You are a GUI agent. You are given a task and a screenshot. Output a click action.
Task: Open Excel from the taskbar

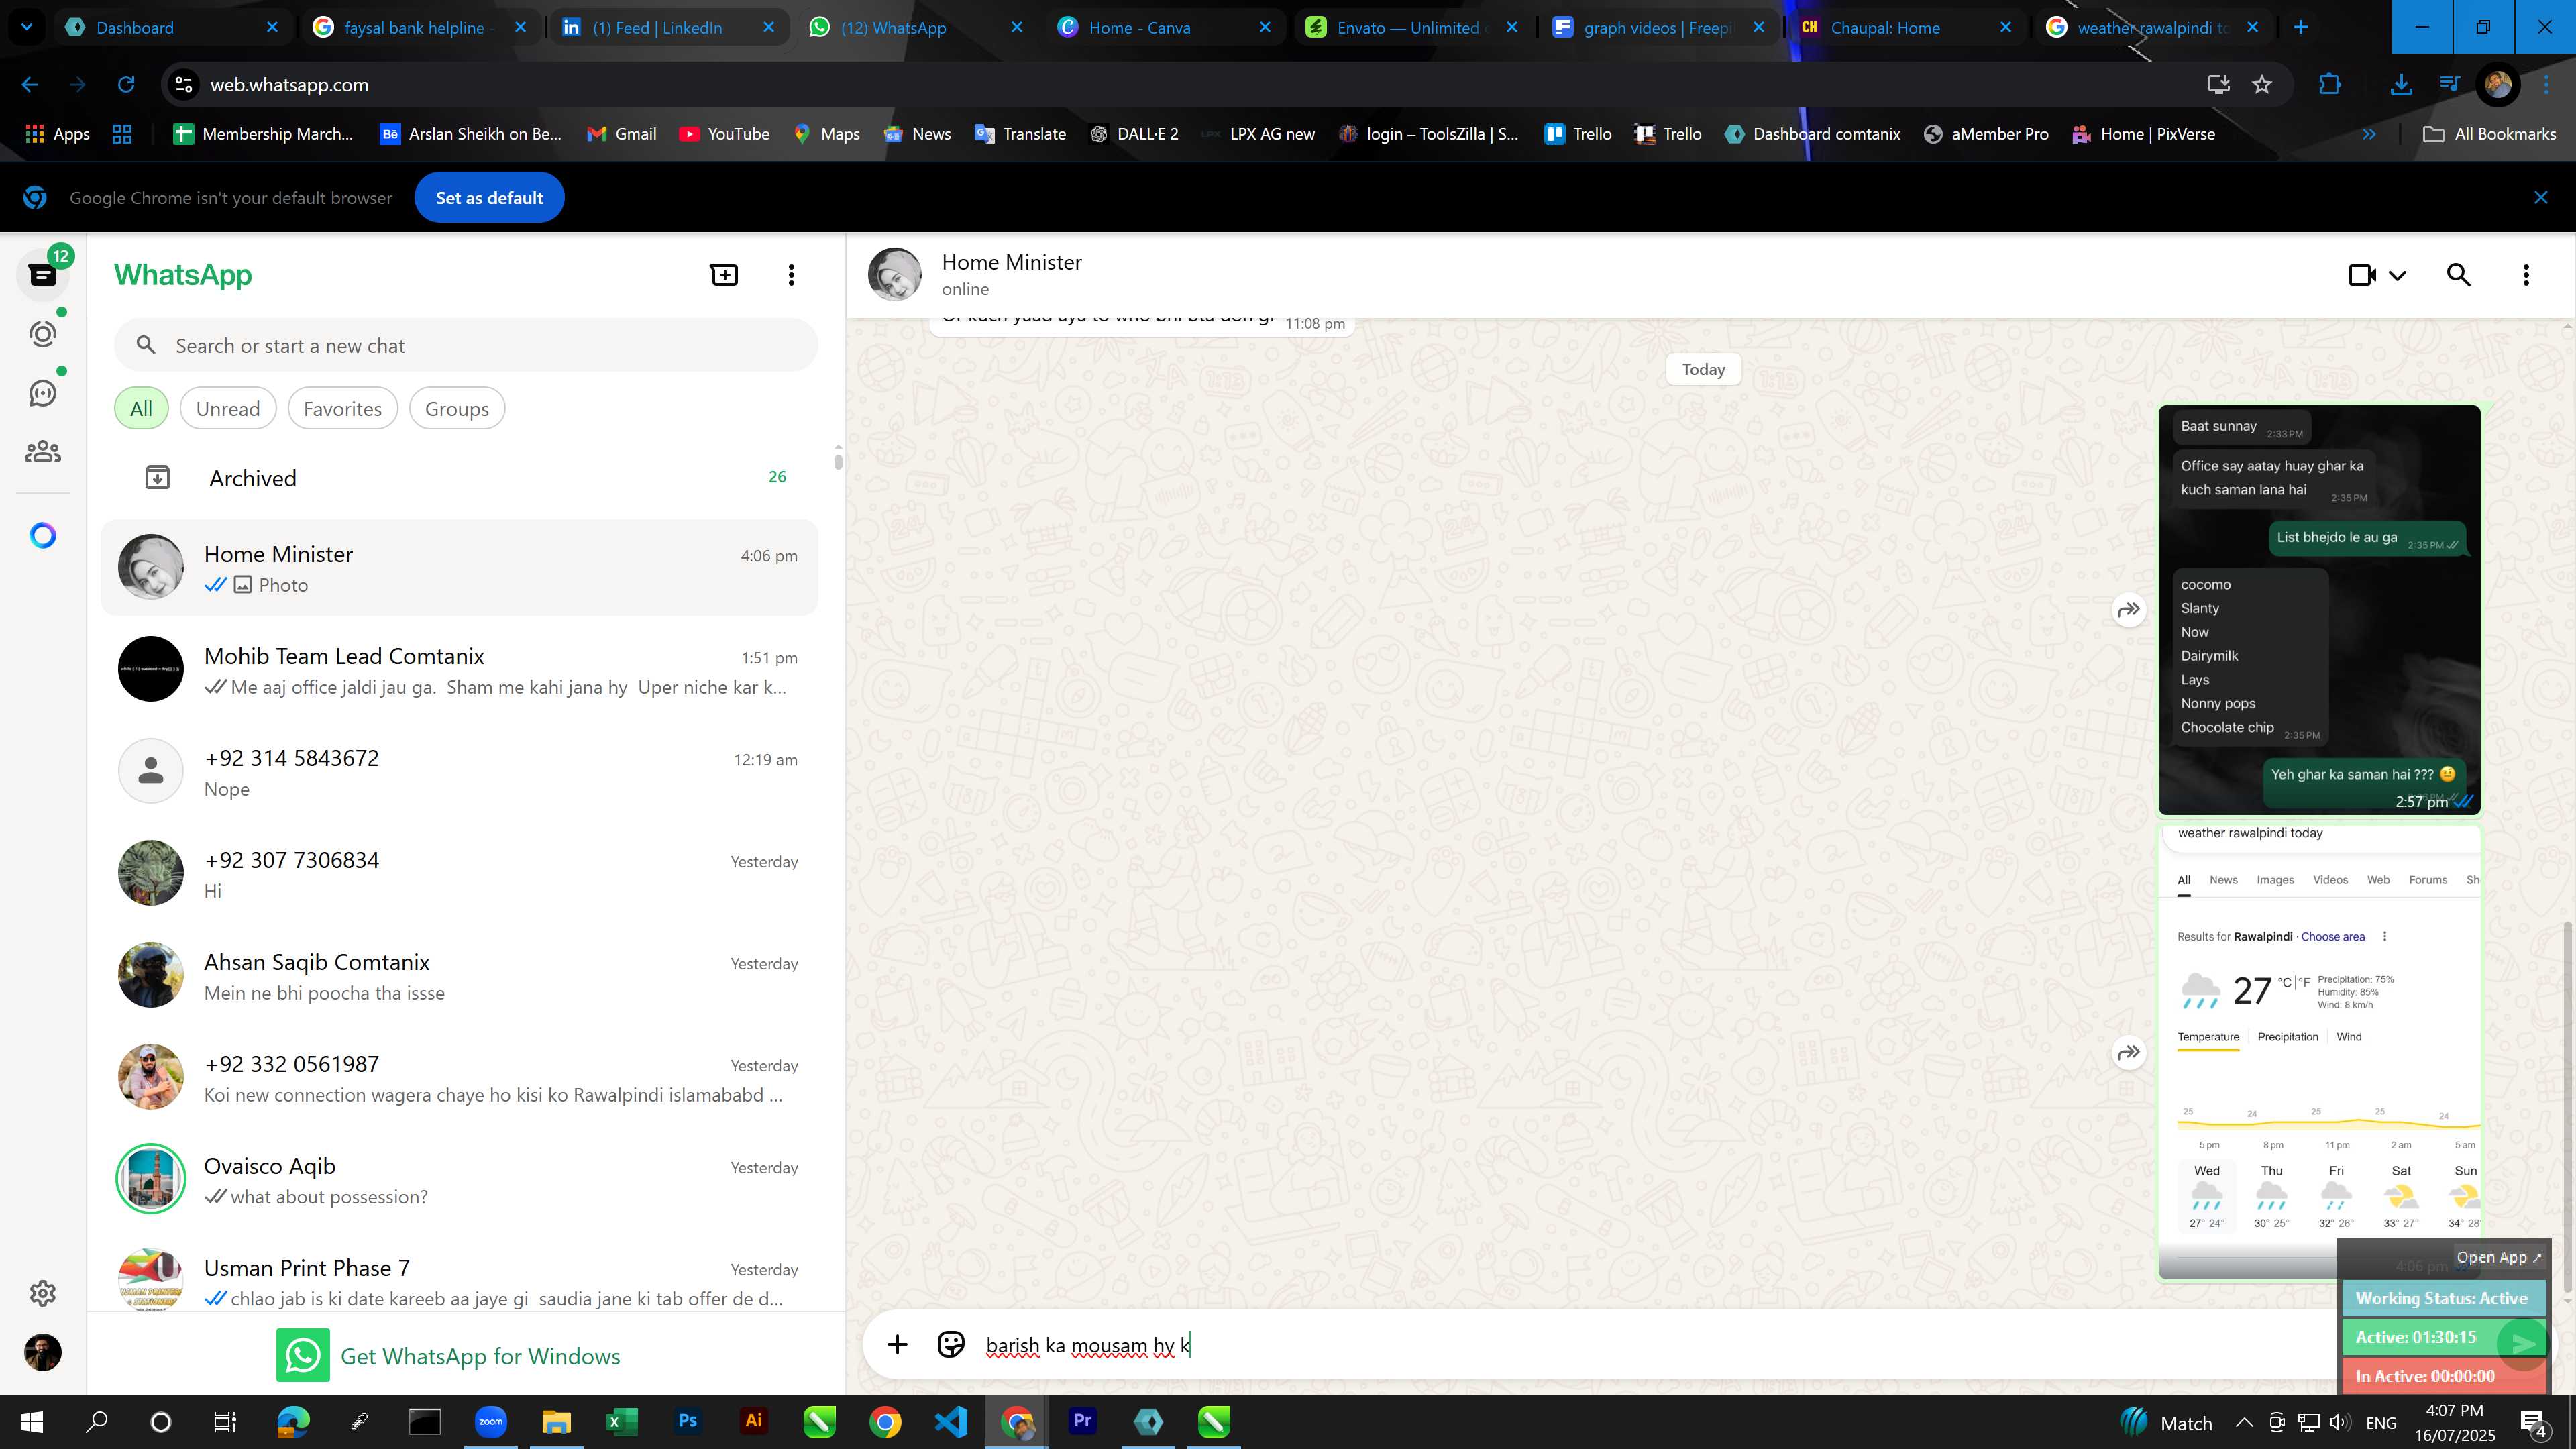pos(621,1421)
